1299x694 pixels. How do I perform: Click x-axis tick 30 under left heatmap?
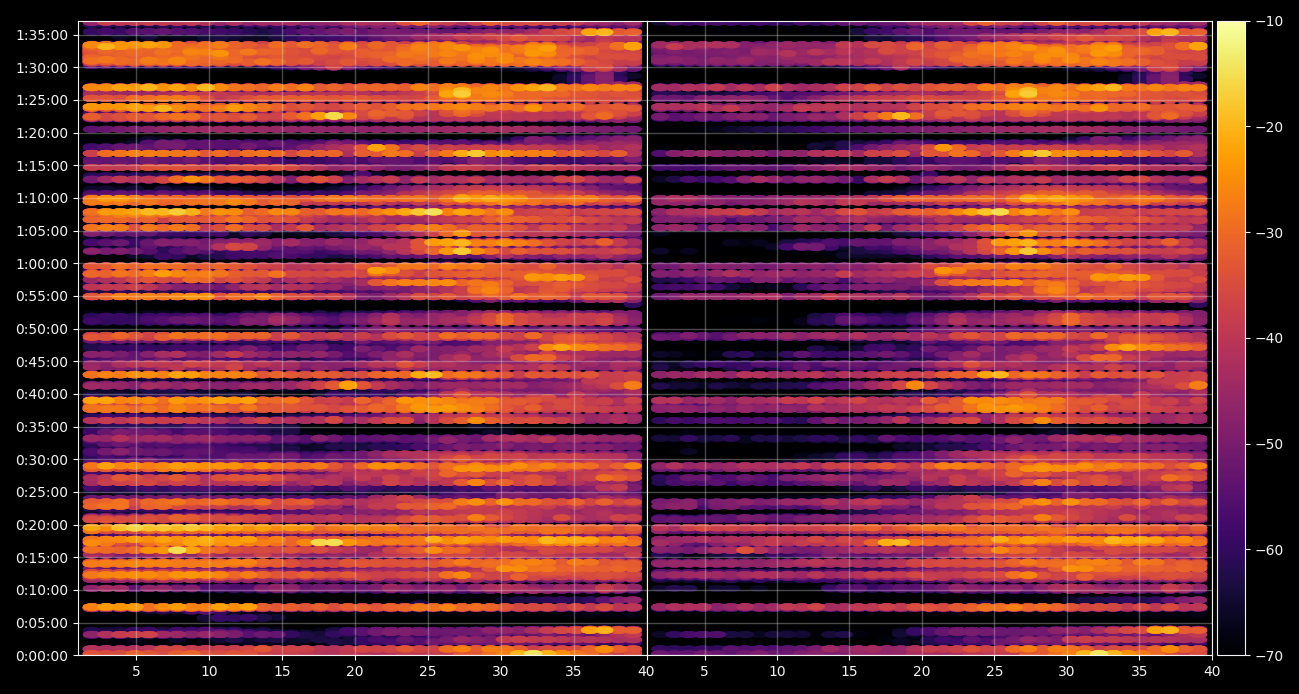pos(501,672)
